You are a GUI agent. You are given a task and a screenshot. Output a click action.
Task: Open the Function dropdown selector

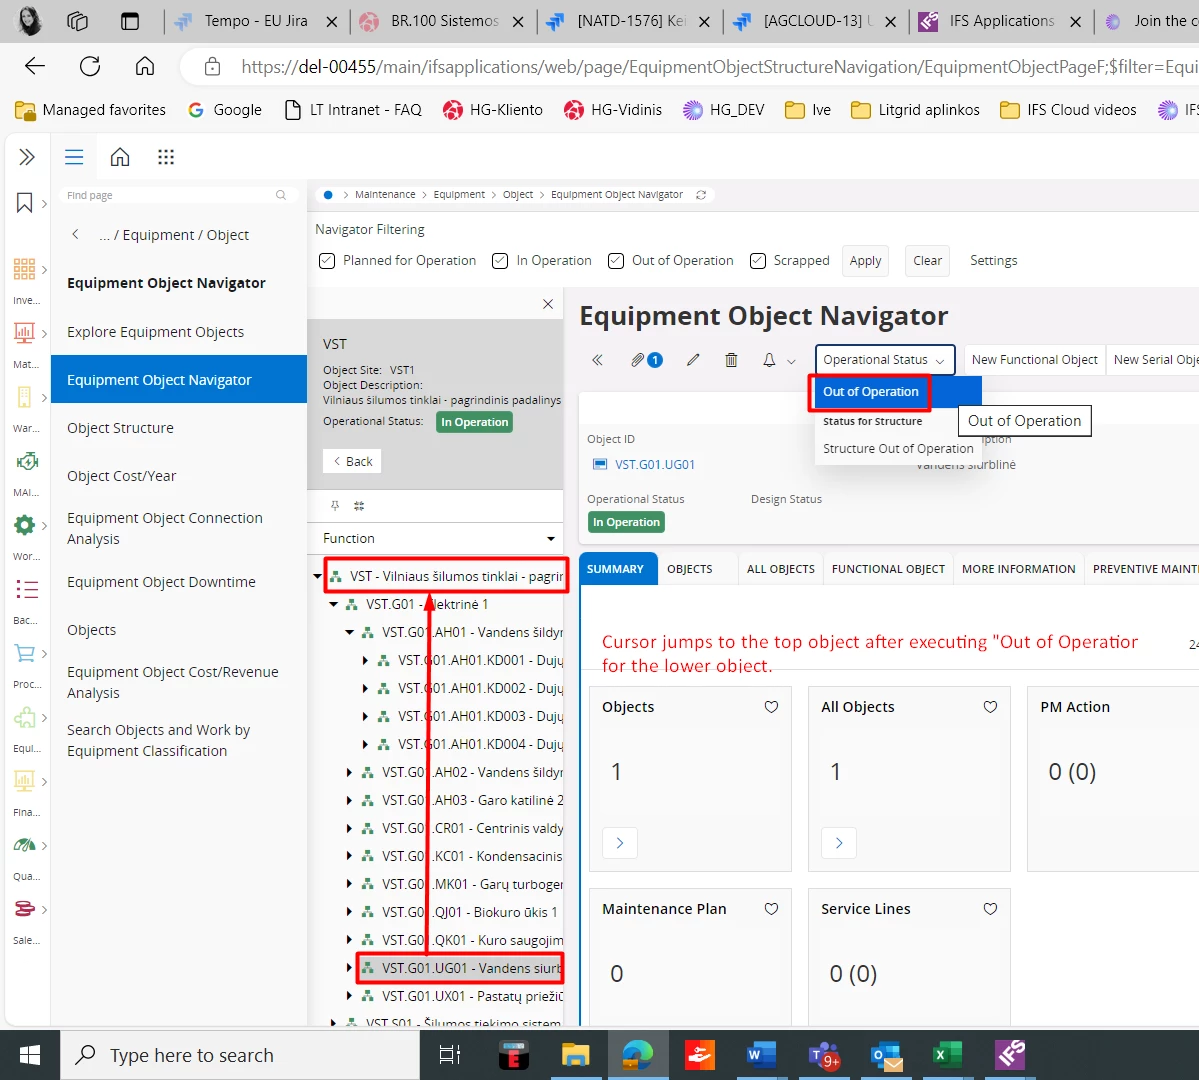tap(436, 538)
